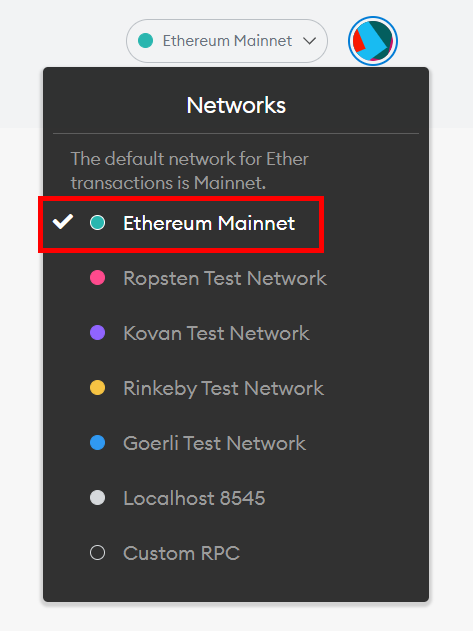Click the teal Ethereum Mainnet dot in list
The image size is (473, 631).
97,223
